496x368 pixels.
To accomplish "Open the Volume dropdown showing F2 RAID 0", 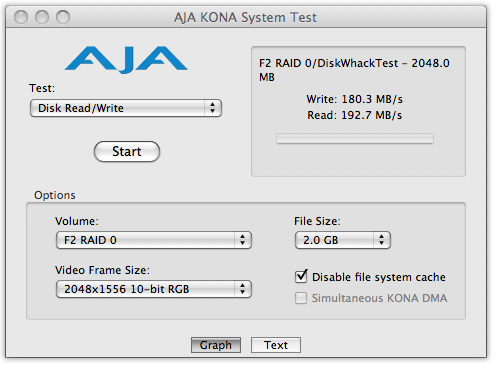I will pyautogui.click(x=154, y=240).
